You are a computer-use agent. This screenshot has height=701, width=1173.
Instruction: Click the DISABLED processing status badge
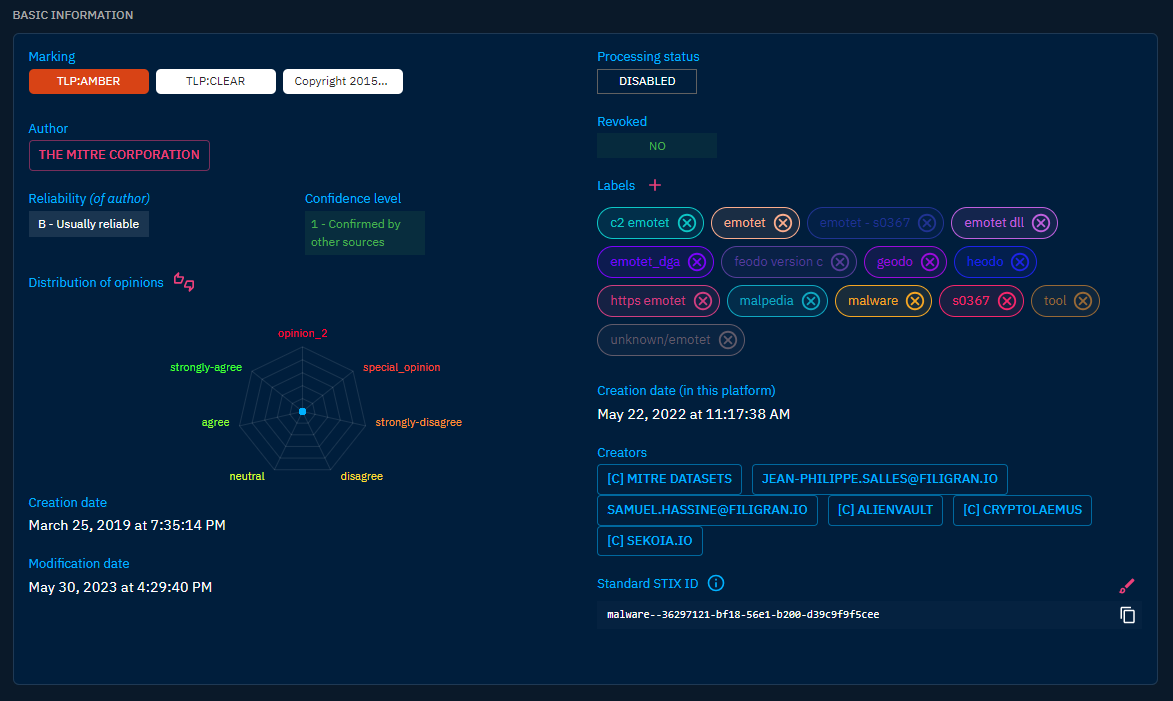[x=647, y=82]
